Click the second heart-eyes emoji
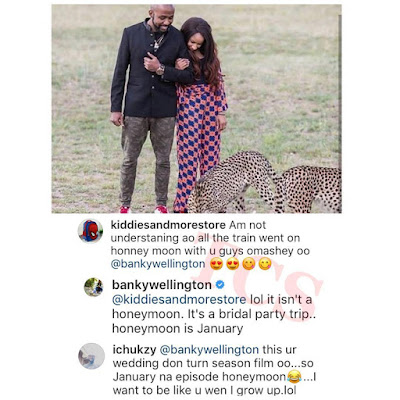 pos(232,264)
